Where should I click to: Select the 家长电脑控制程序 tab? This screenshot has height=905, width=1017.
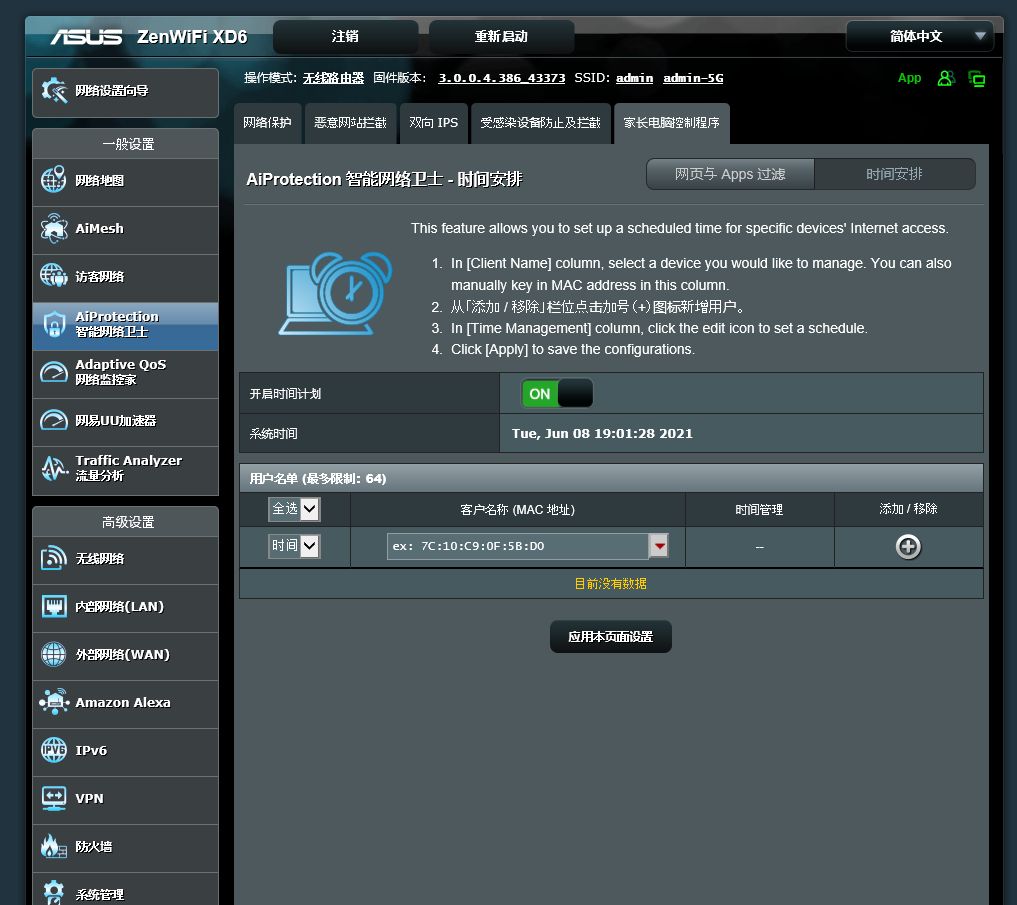671,123
